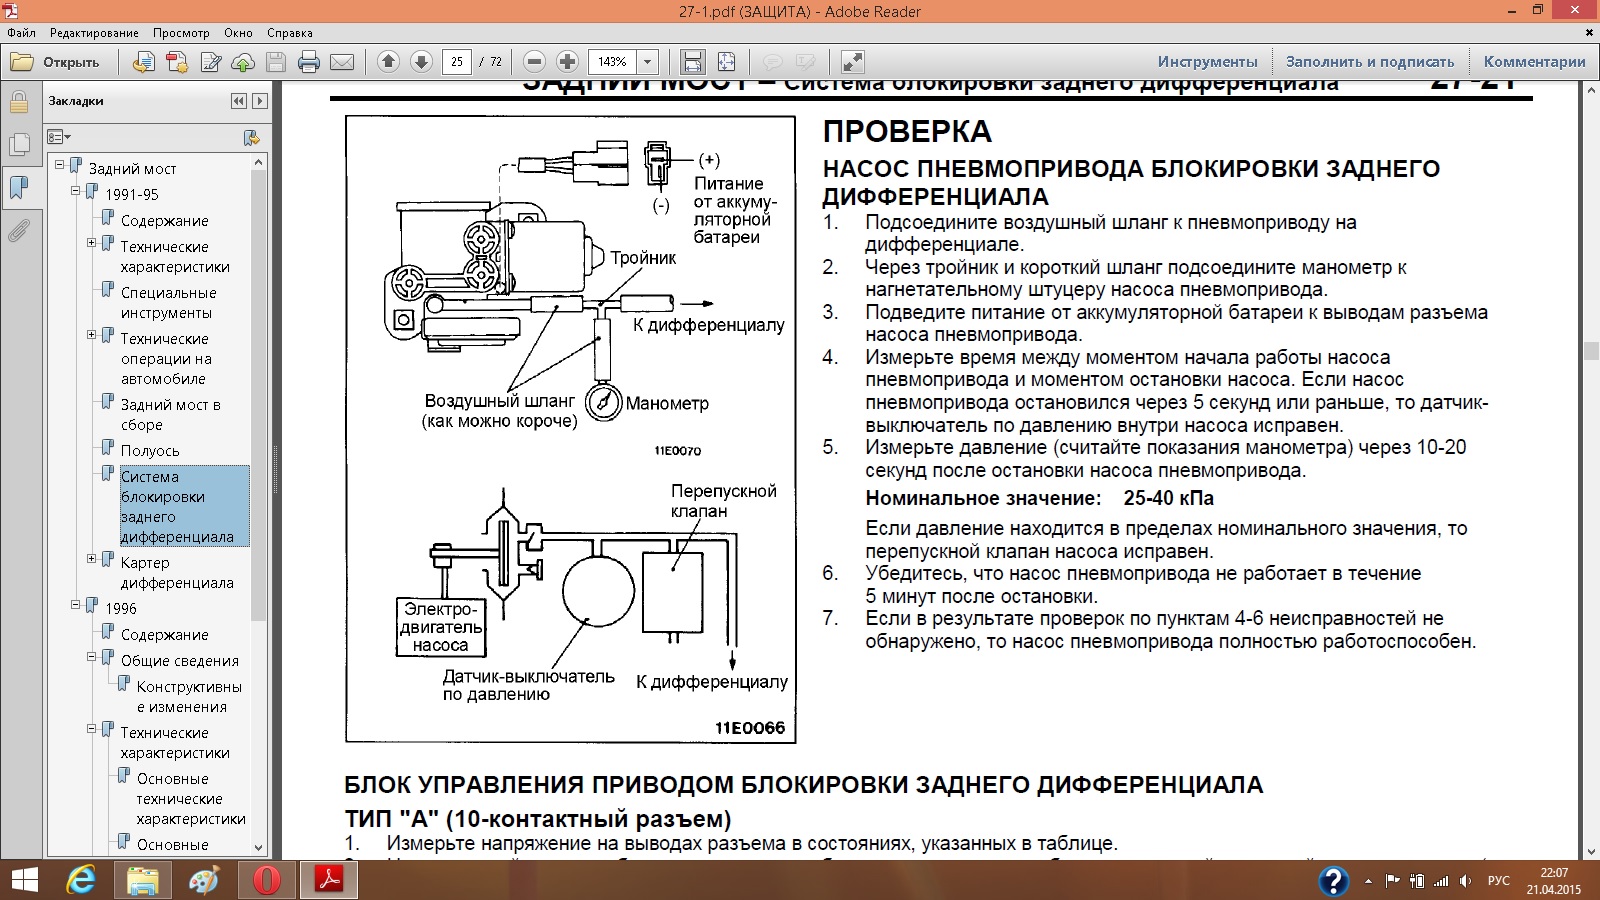
Task: Open the attachments paperclip panel
Action: click(x=18, y=232)
